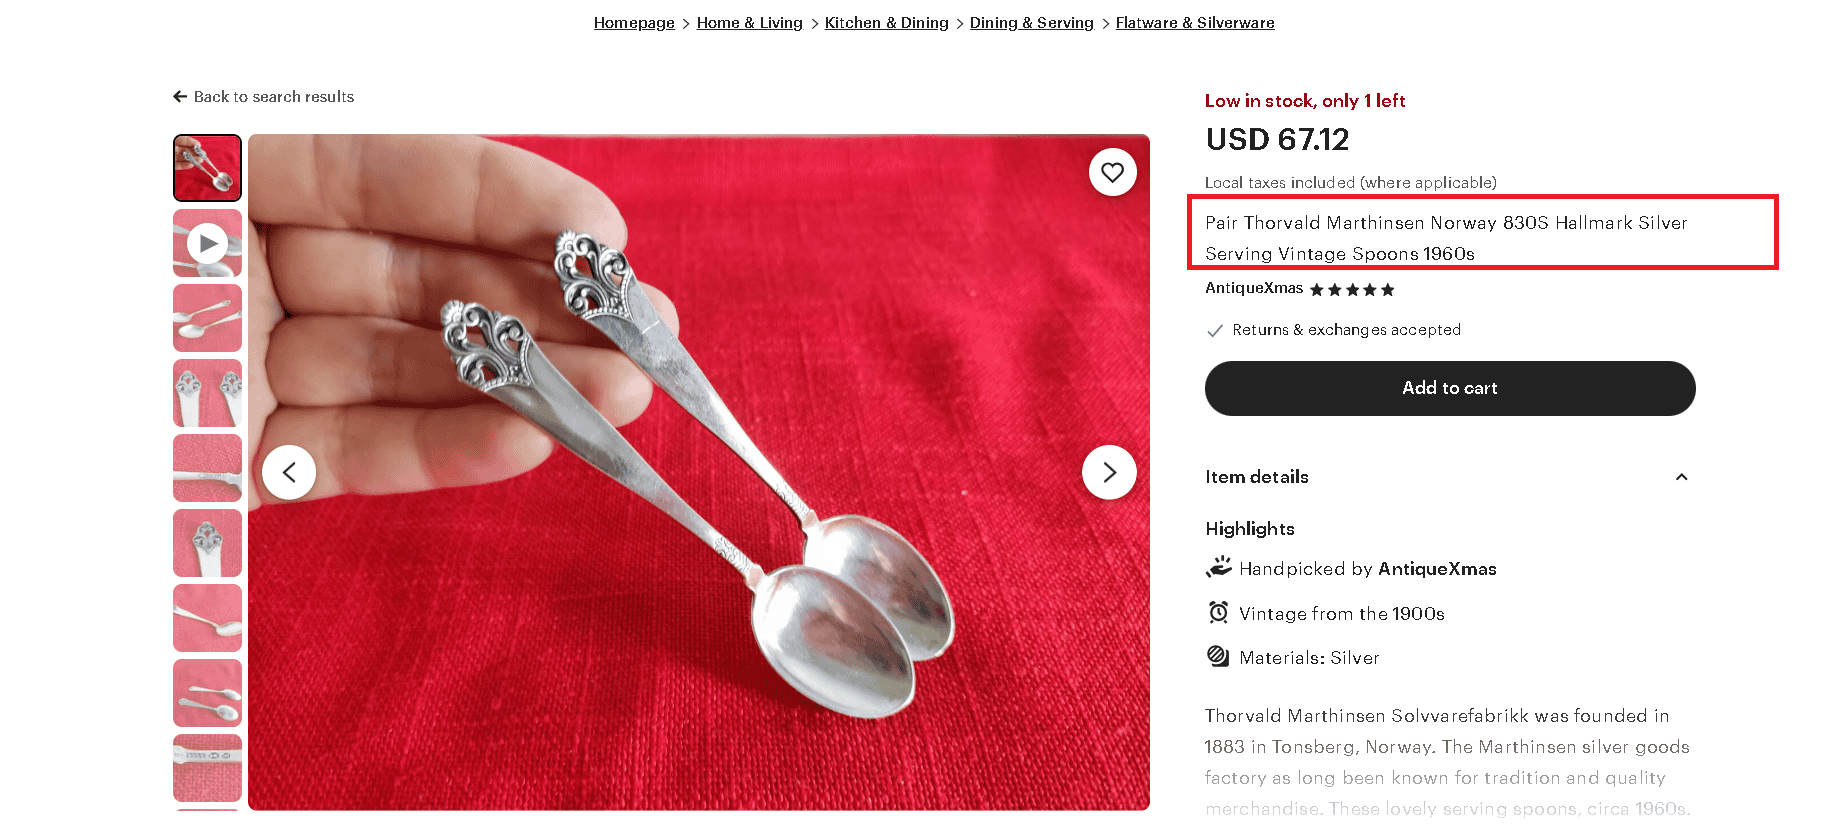Click the Vintage clock icon in Highlights
The height and width of the screenshot is (826, 1839).
1216,612
